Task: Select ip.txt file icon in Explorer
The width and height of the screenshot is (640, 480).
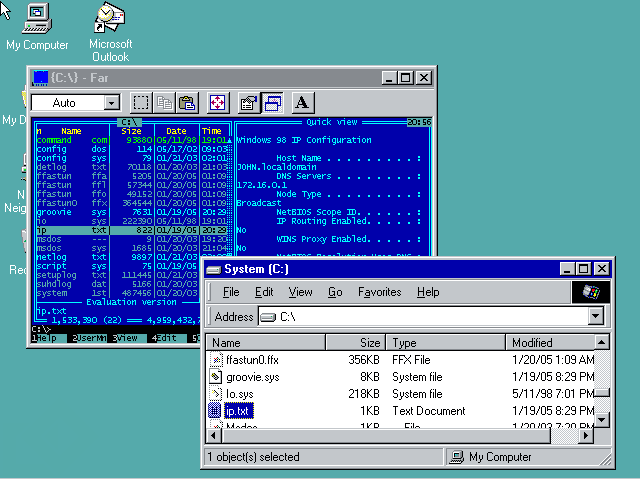Action: click(x=215, y=411)
